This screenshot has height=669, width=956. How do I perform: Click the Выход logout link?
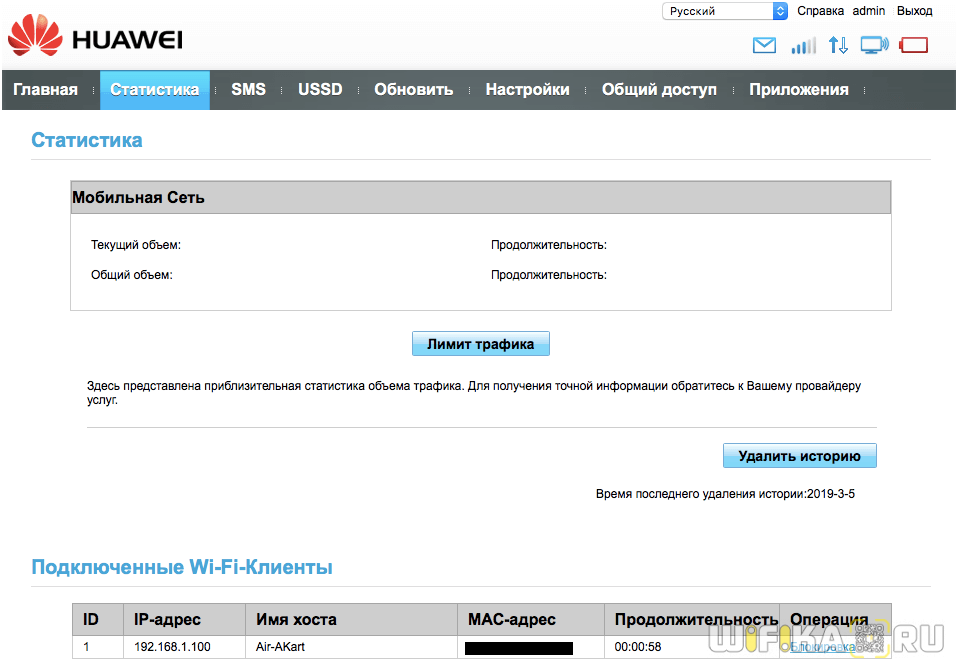[x=914, y=11]
